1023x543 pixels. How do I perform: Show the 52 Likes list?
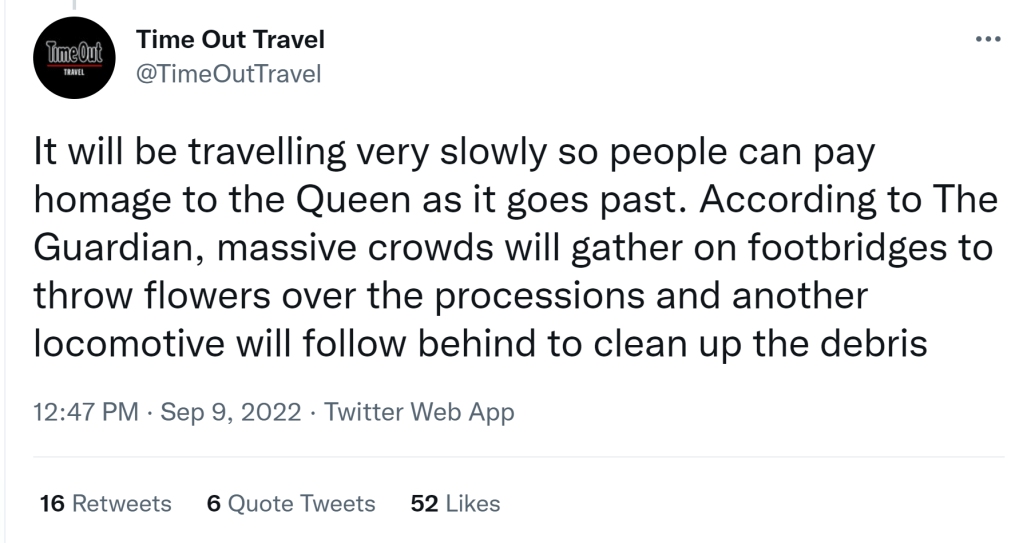(x=455, y=503)
